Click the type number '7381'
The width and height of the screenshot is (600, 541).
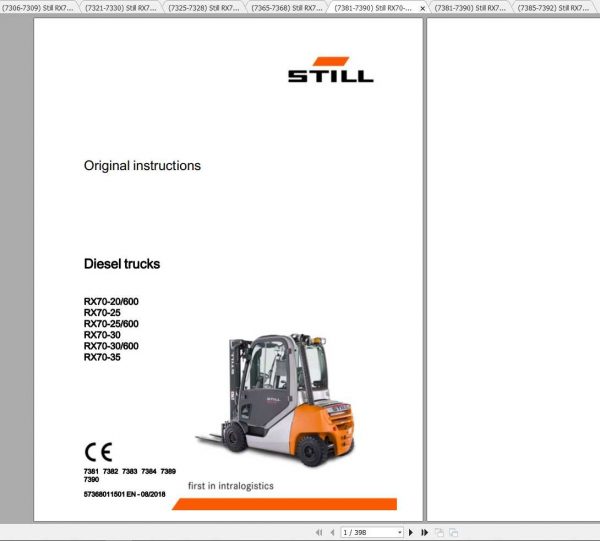click(x=91, y=471)
